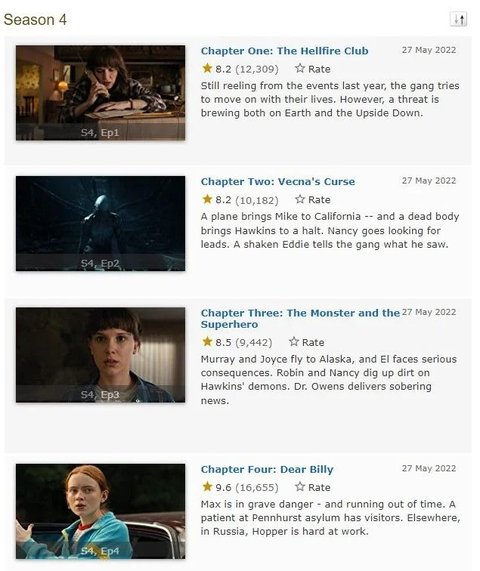Click the S4, Ep1 thumbnail image
The height and width of the screenshot is (571, 480).
pyautogui.click(x=101, y=93)
